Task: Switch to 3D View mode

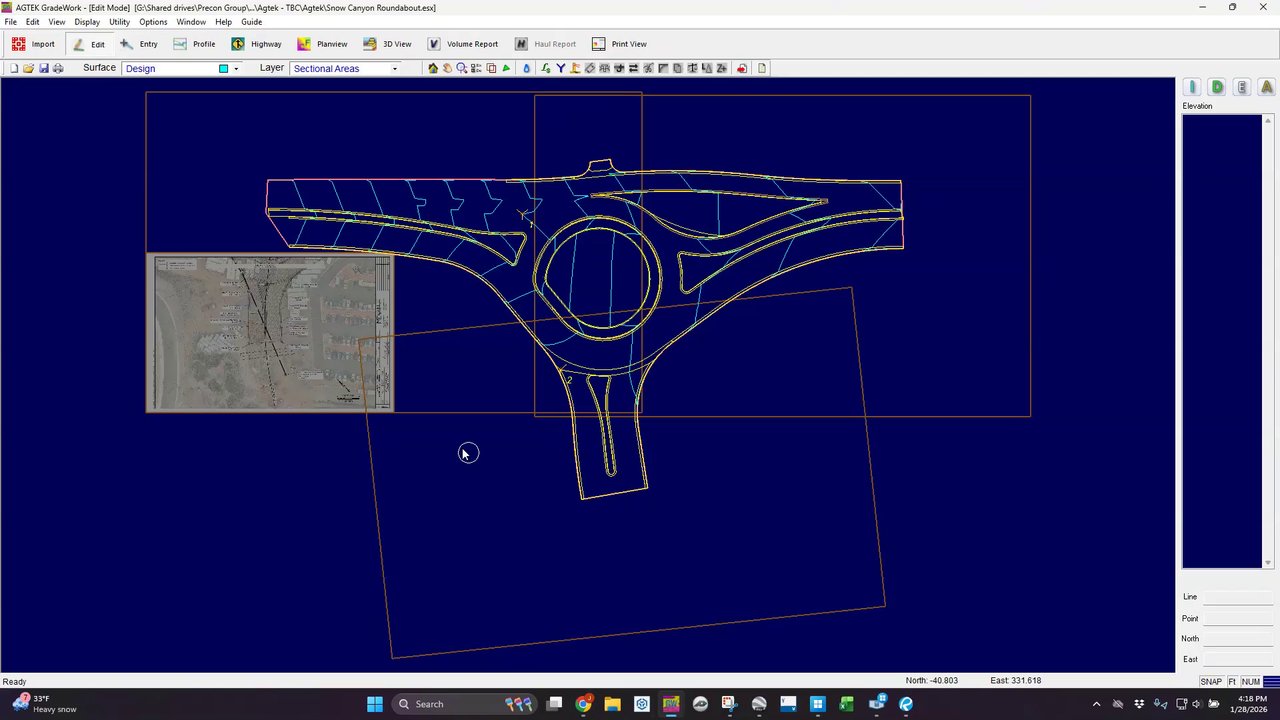Action: pos(387,44)
